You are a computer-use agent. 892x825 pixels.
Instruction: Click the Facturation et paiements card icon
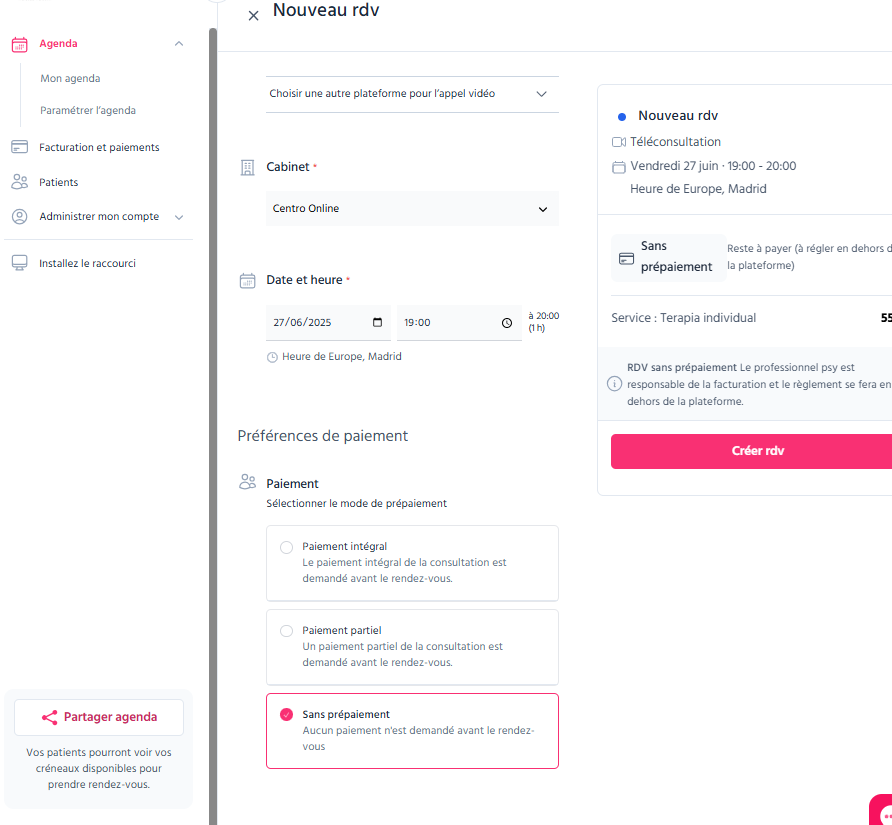19,147
